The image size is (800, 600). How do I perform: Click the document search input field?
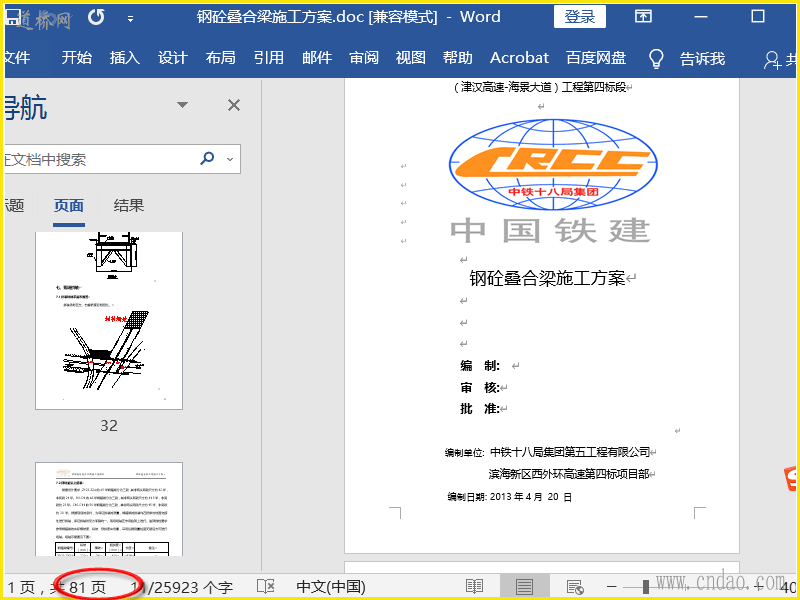click(x=99, y=159)
